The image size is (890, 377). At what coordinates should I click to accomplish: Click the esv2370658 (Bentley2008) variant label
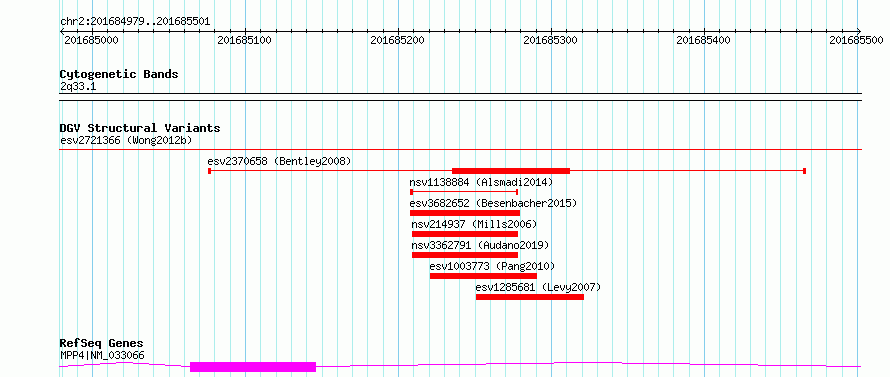[x=279, y=161]
